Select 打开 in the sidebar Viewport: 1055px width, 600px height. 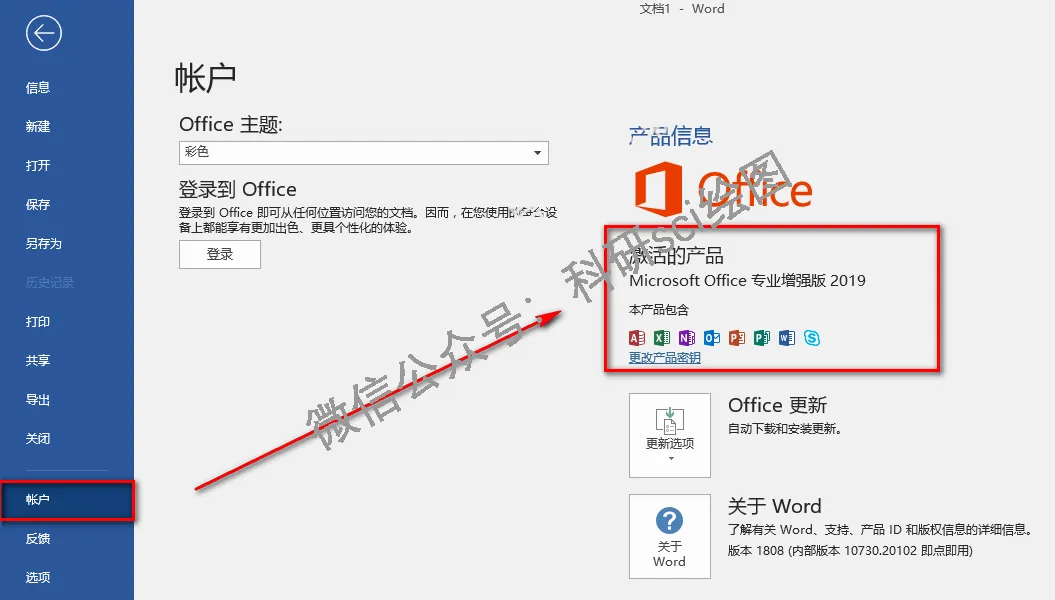pos(38,165)
